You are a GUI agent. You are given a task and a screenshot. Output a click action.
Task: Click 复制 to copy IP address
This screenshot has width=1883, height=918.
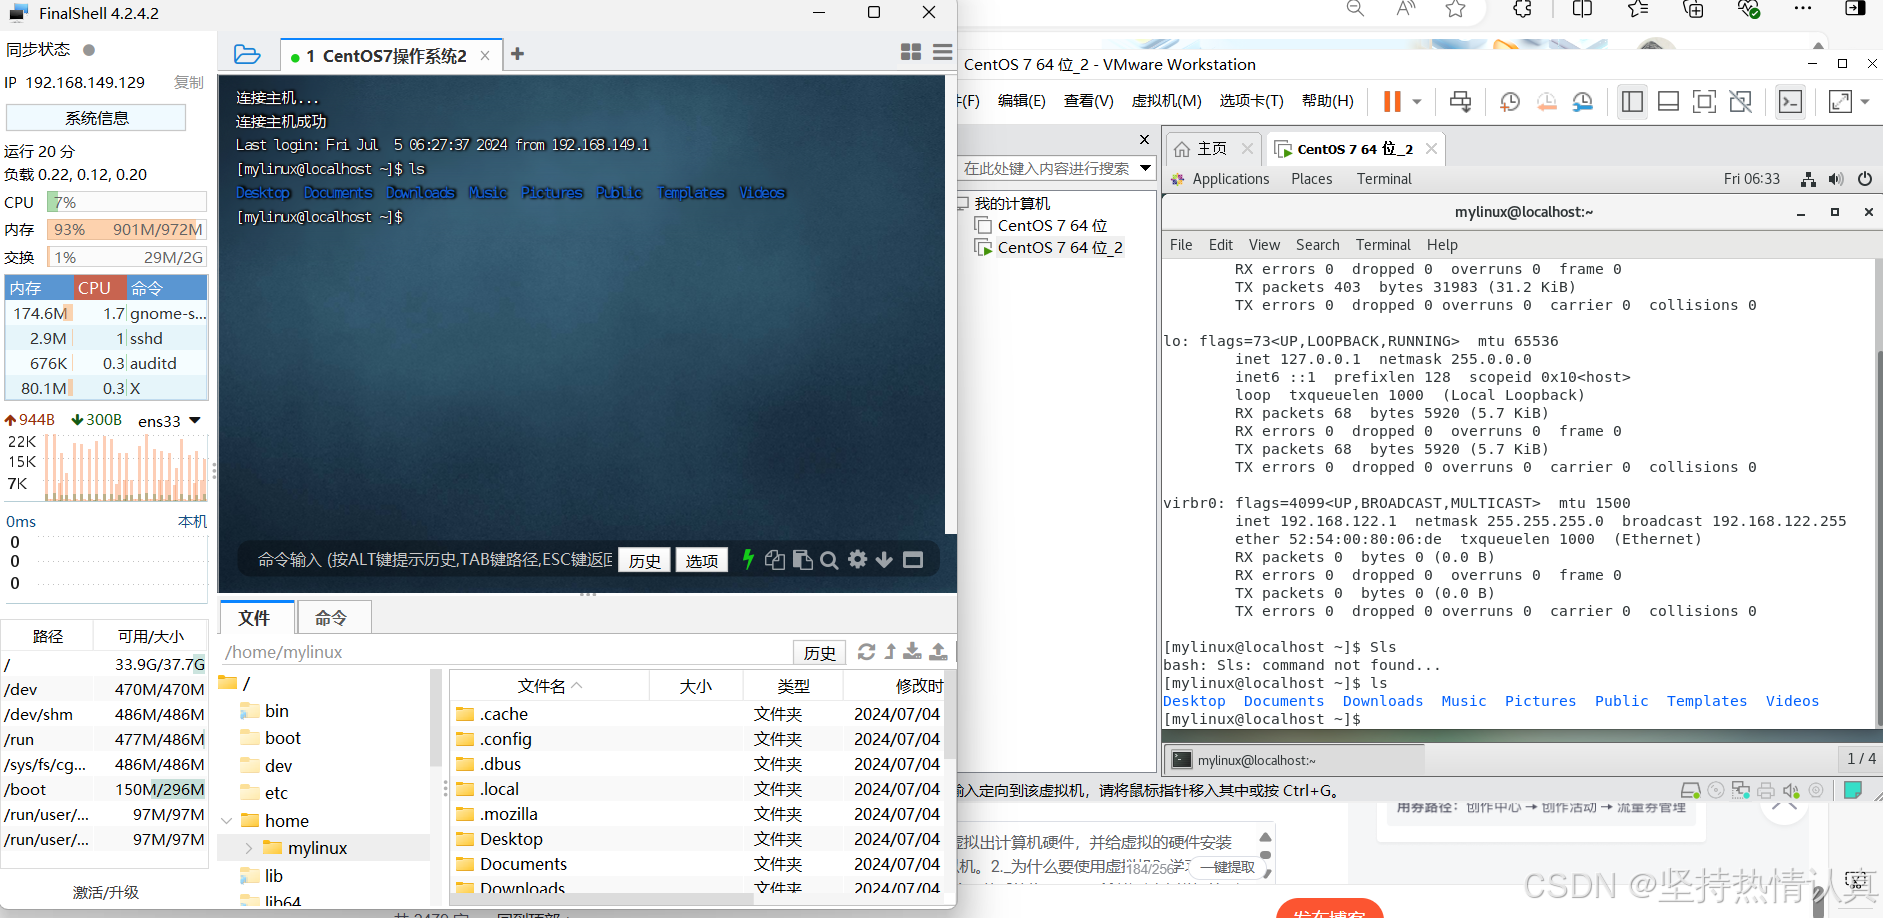click(189, 83)
